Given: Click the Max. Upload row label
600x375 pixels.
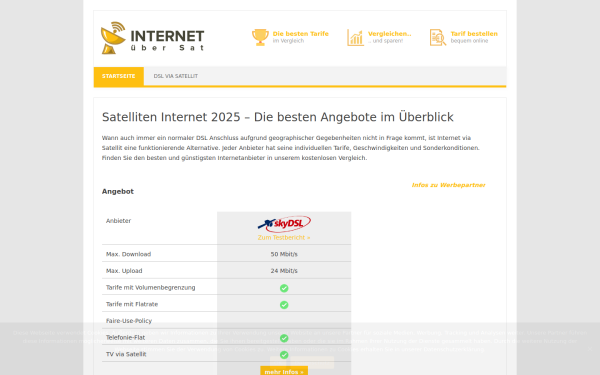Looking at the screenshot, I should (124, 271).
